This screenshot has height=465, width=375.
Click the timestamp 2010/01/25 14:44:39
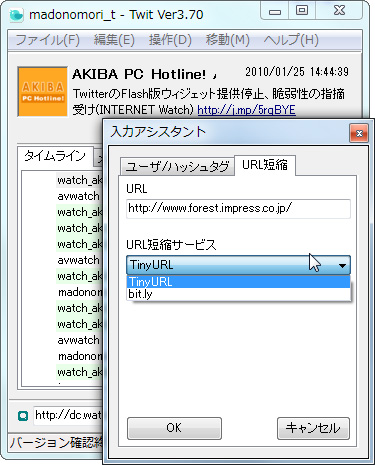(297, 72)
